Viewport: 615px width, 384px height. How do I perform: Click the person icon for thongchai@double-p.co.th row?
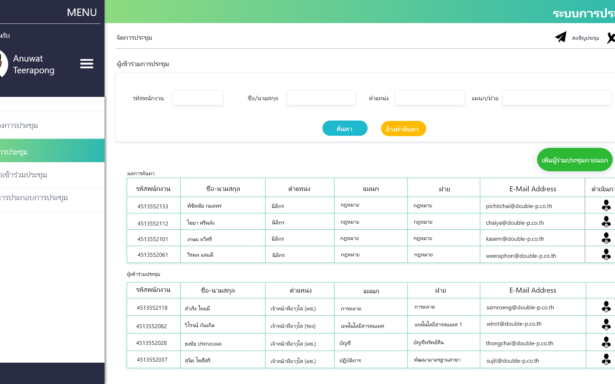point(606,342)
